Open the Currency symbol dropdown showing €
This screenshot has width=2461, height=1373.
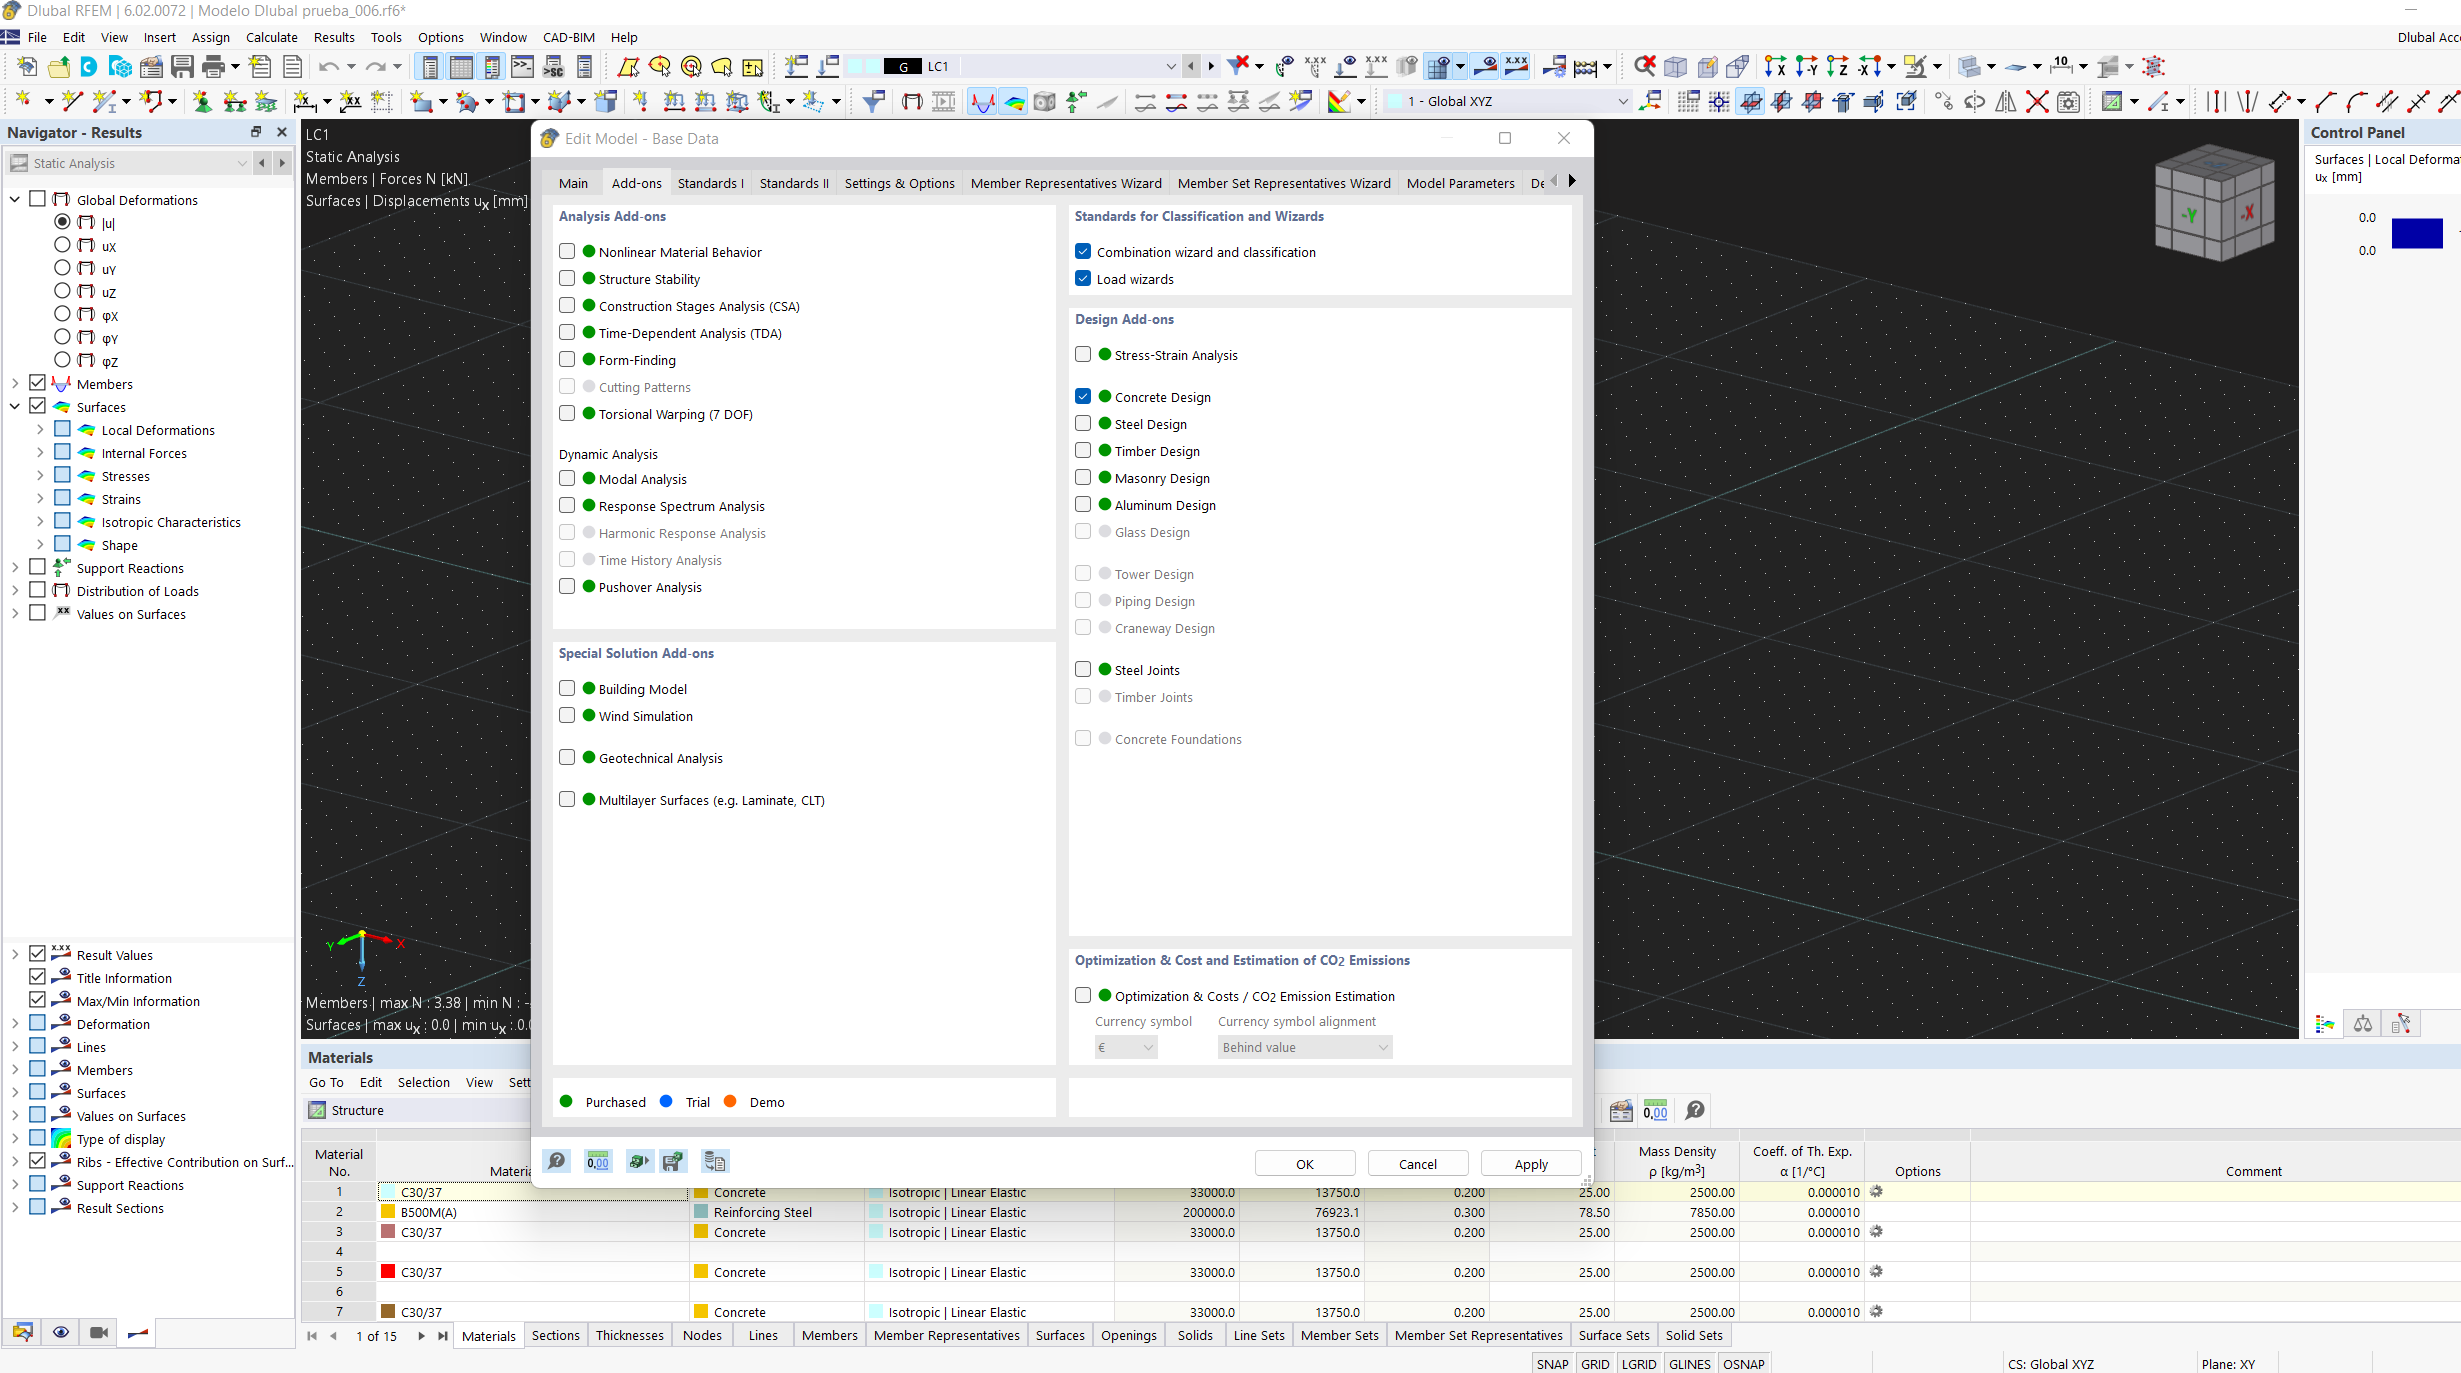1125,1046
